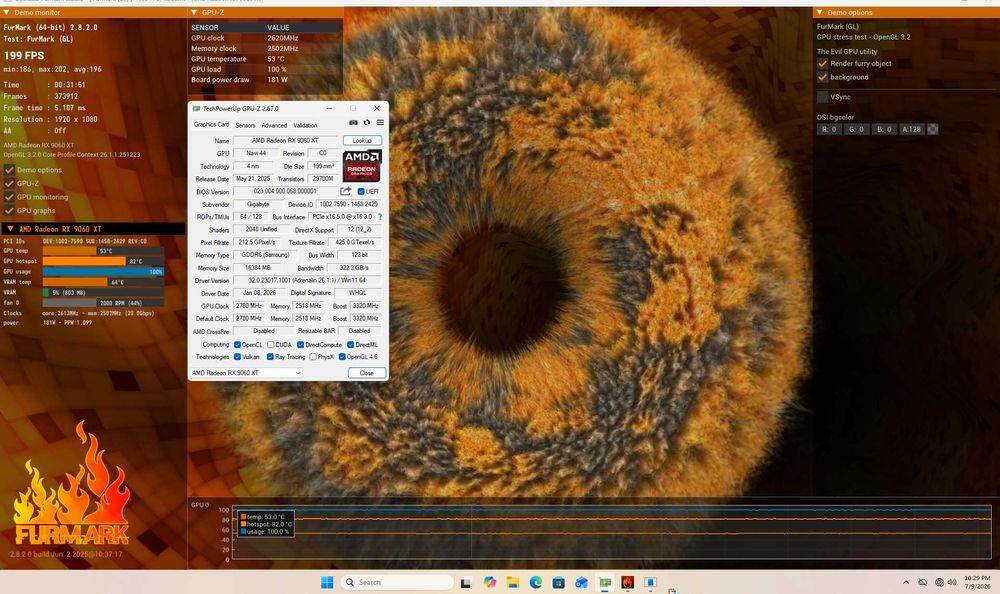
Task: Click the R: 0 bgcolor field
Action: (x=829, y=129)
